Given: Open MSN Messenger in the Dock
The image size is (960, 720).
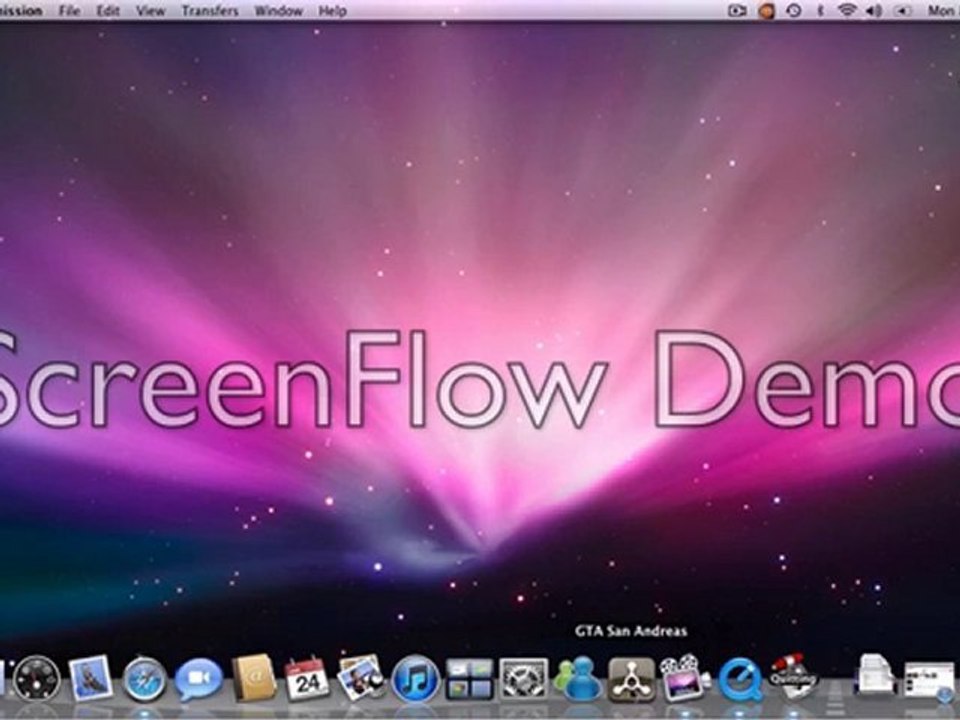Looking at the screenshot, I should pos(578,678).
